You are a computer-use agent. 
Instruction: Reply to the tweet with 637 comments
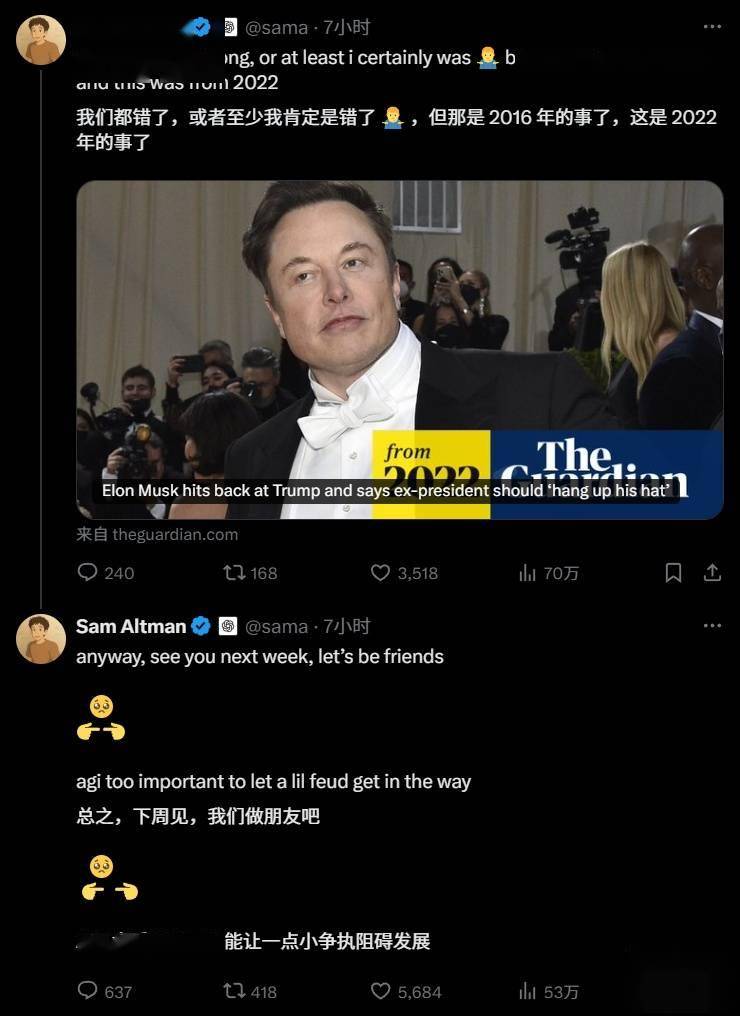tap(105, 991)
